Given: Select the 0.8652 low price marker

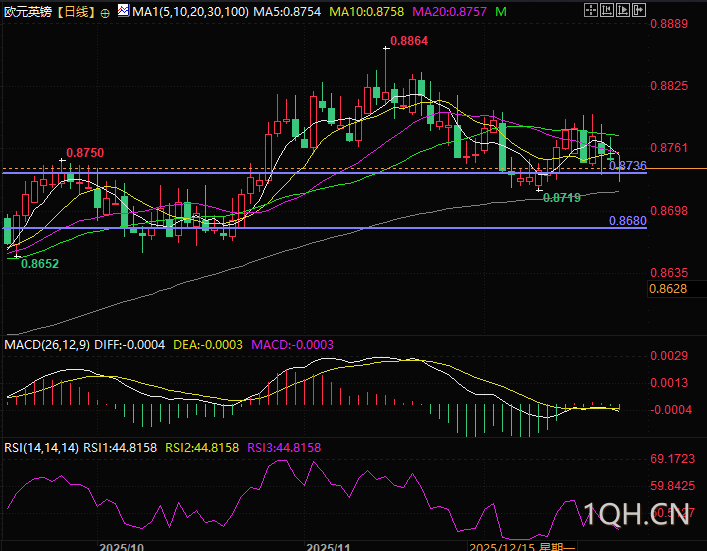Looking at the screenshot, I should [39, 264].
